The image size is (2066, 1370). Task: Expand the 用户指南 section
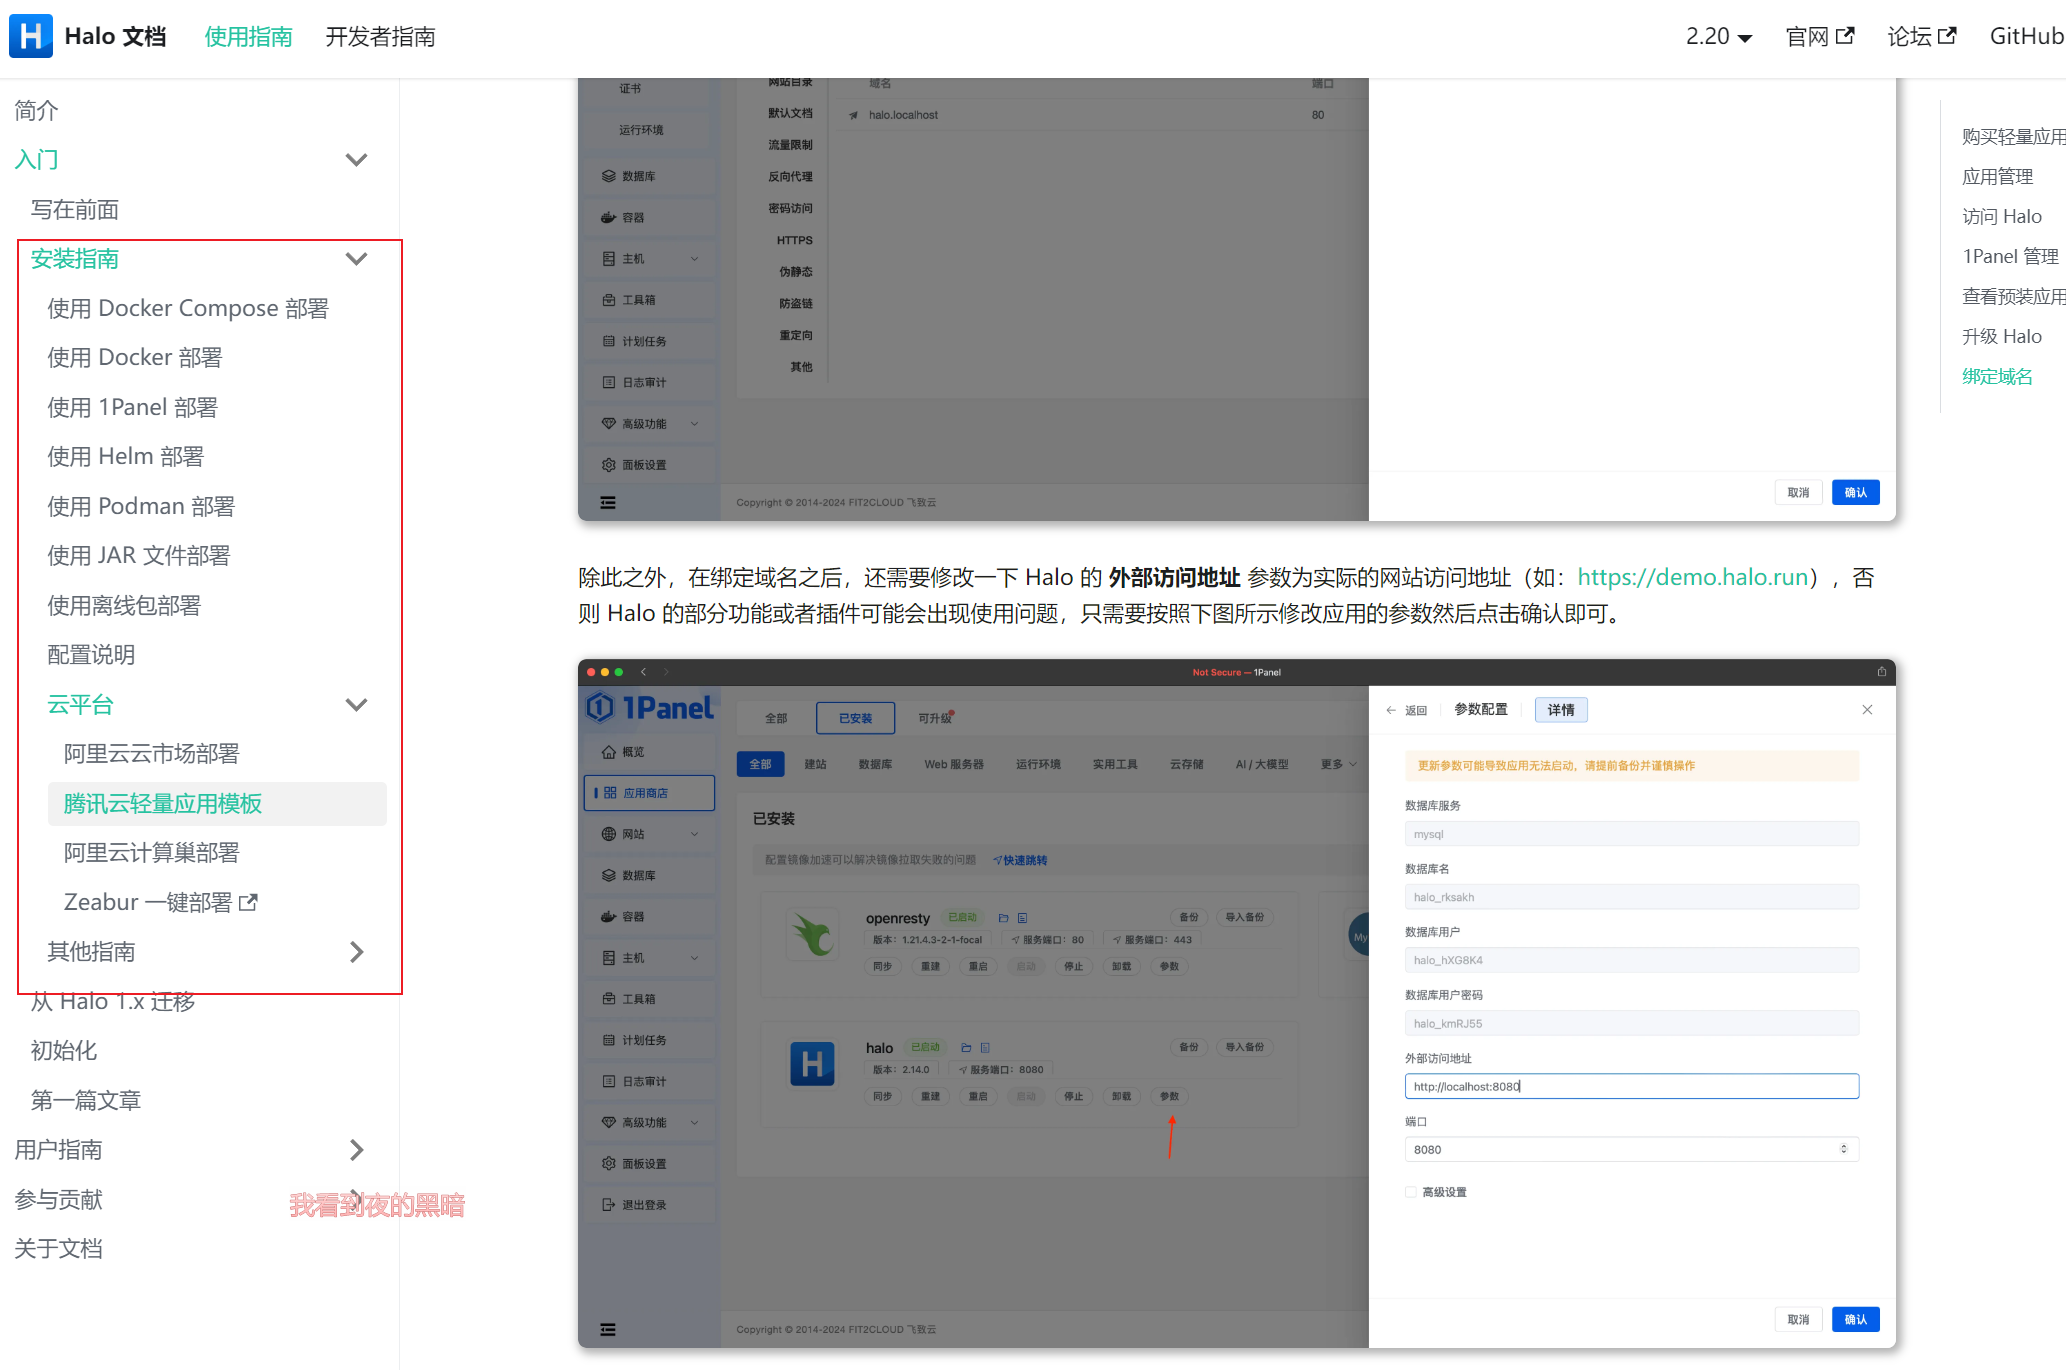tap(356, 1150)
